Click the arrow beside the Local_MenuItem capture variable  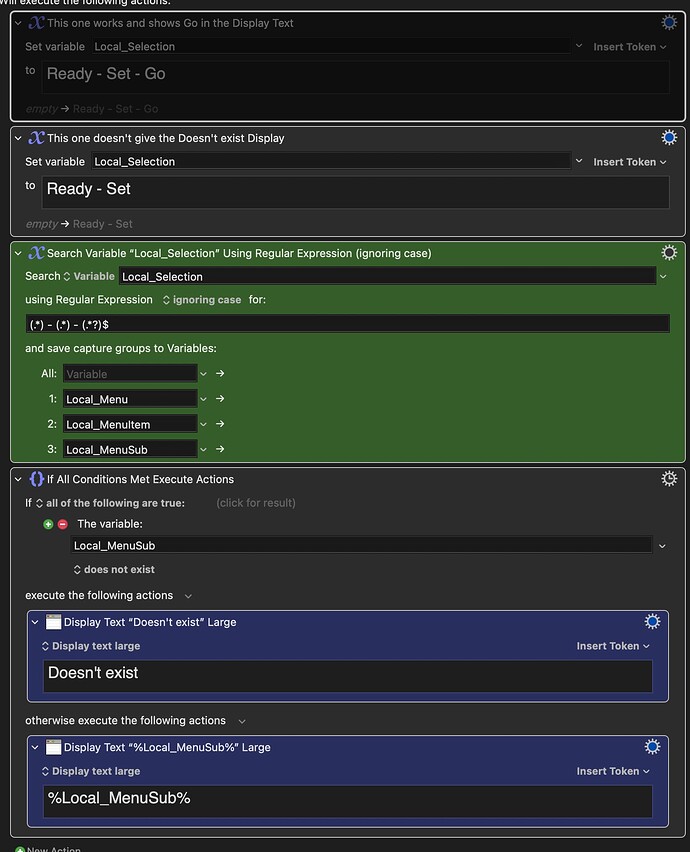tap(218, 423)
